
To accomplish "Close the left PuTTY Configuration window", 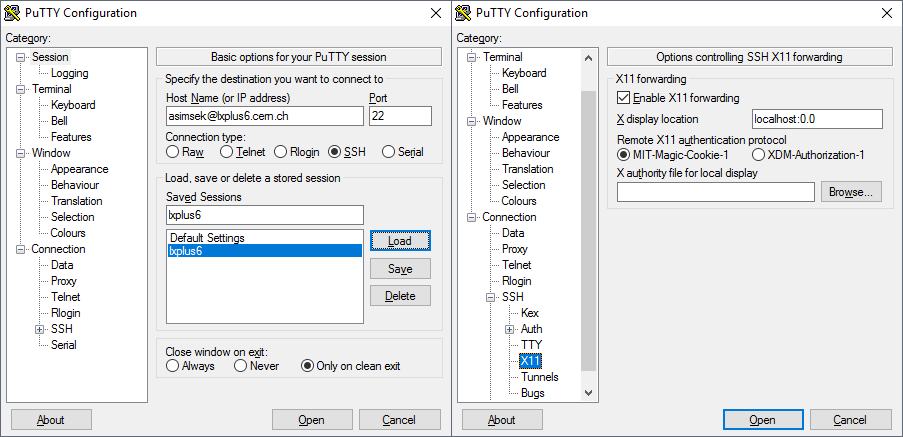I will pyautogui.click(x=437, y=13).
